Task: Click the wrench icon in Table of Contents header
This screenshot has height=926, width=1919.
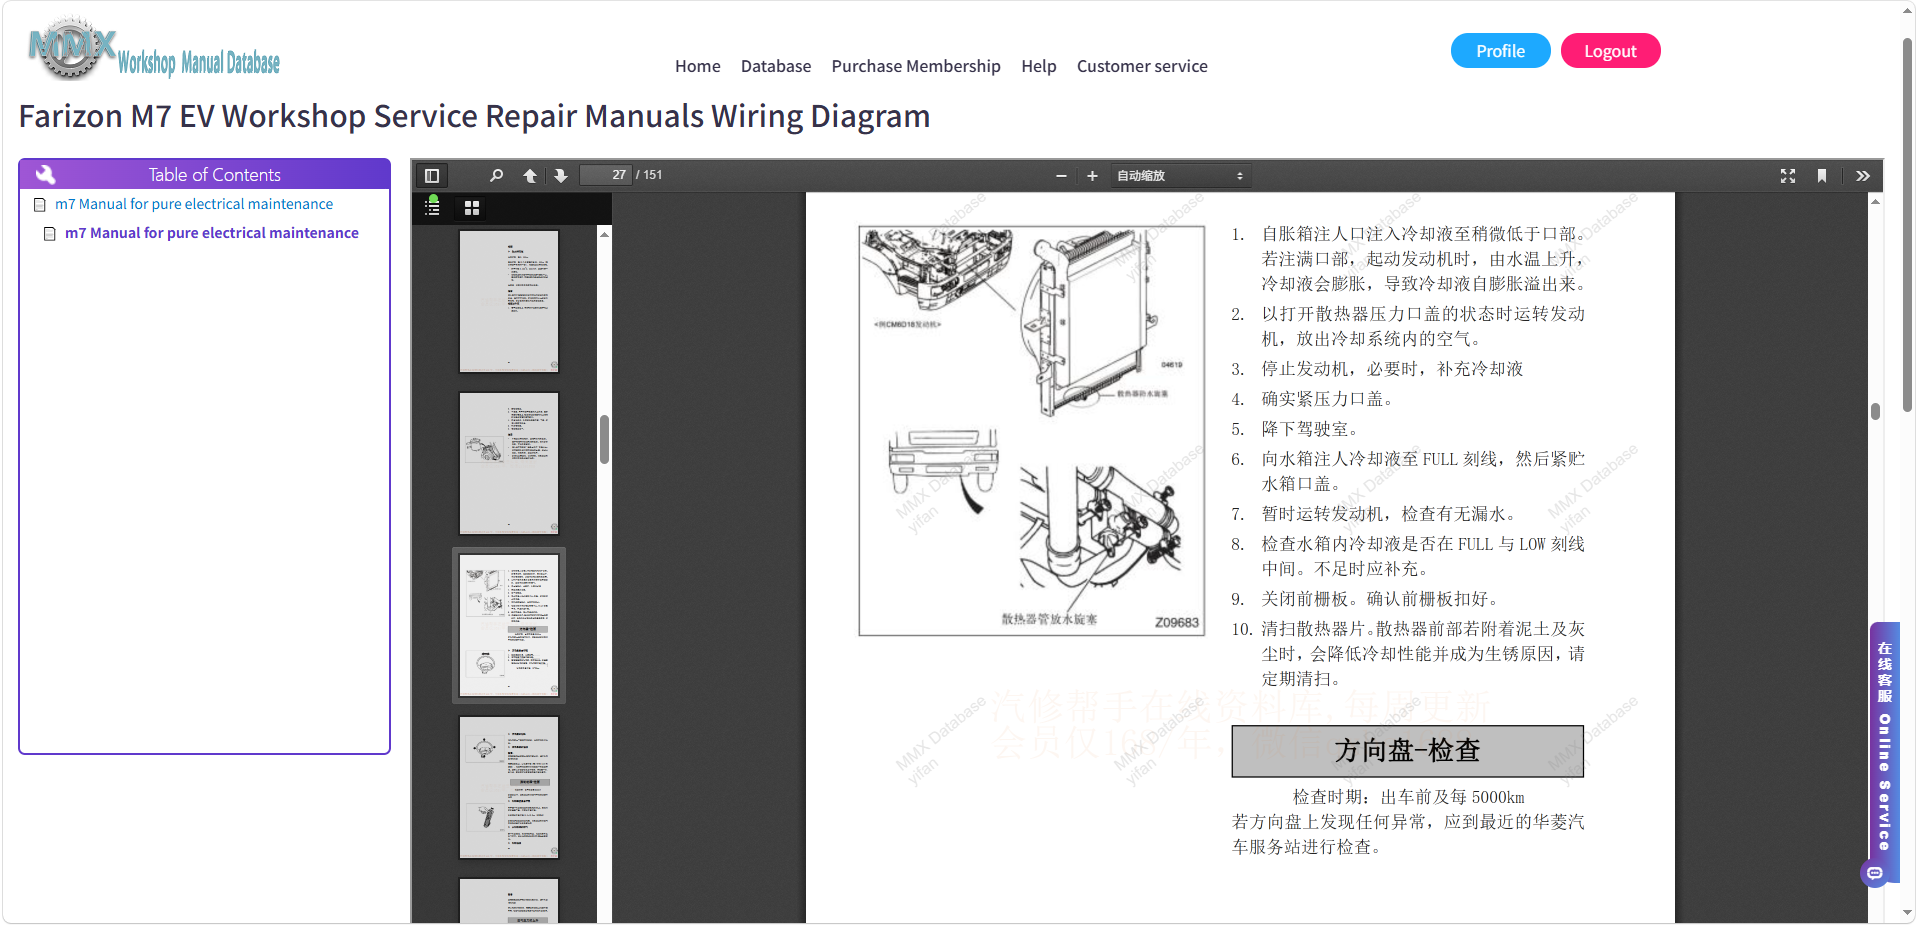Action: [45, 174]
